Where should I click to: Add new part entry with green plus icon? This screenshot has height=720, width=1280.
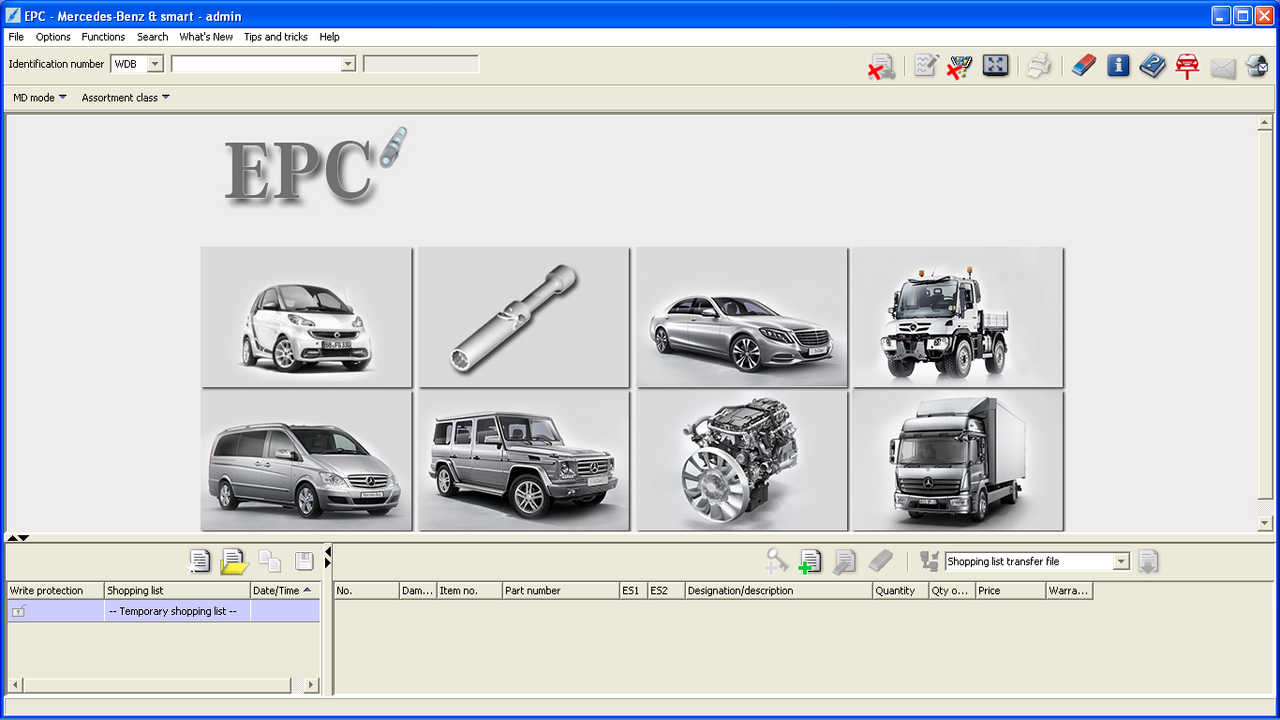[810, 561]
